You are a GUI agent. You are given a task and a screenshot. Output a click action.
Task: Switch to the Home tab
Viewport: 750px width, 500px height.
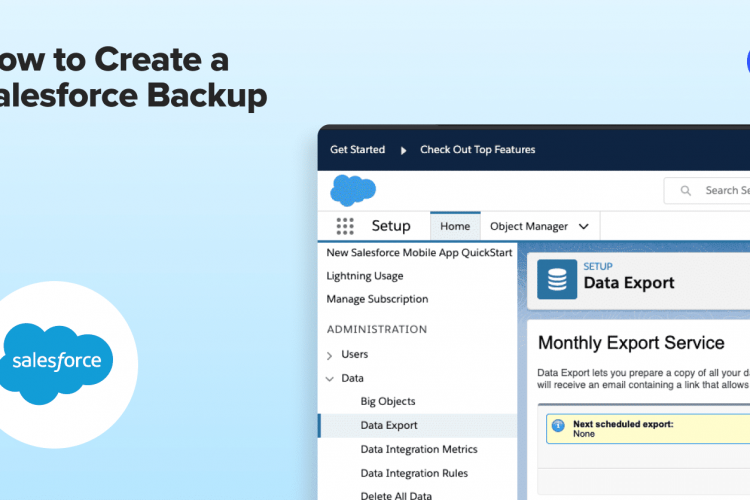(x=455, y=226)
